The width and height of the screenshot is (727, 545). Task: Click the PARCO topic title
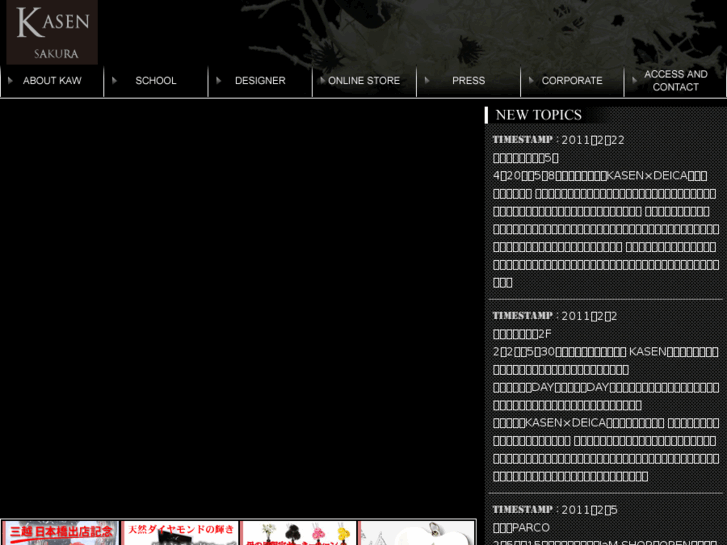[x=521, y=528]
